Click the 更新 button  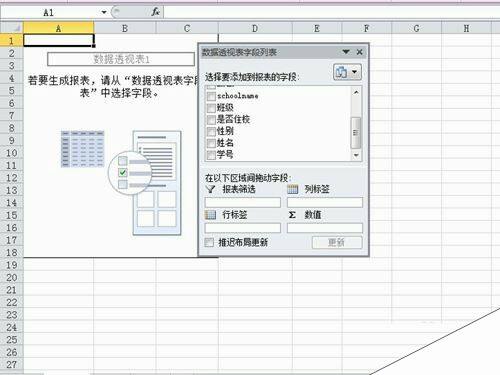tap(337, 242)
